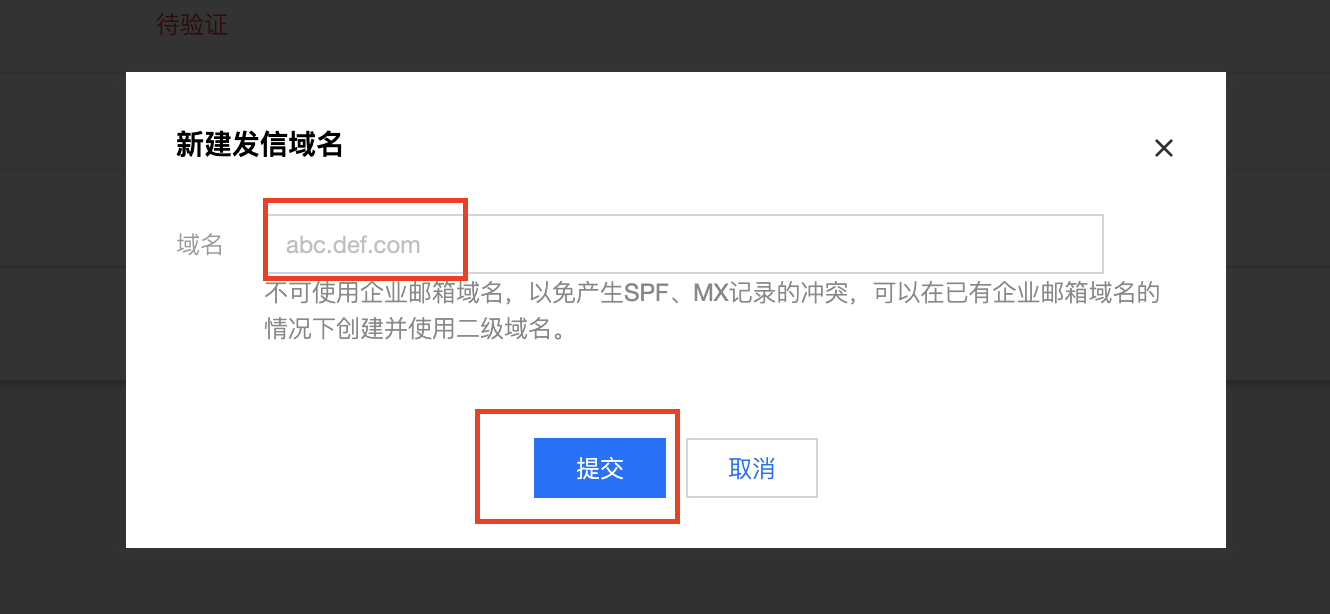
Task: Click the blue 提交 confirmation button
Action: click(600, 468)
